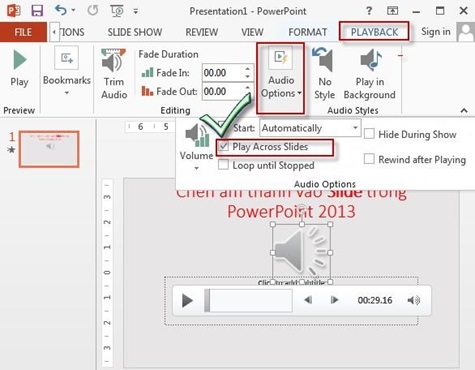Enable Rewind after Playing checkbox
The image size is (475, 370).
[x=369, y=159]
